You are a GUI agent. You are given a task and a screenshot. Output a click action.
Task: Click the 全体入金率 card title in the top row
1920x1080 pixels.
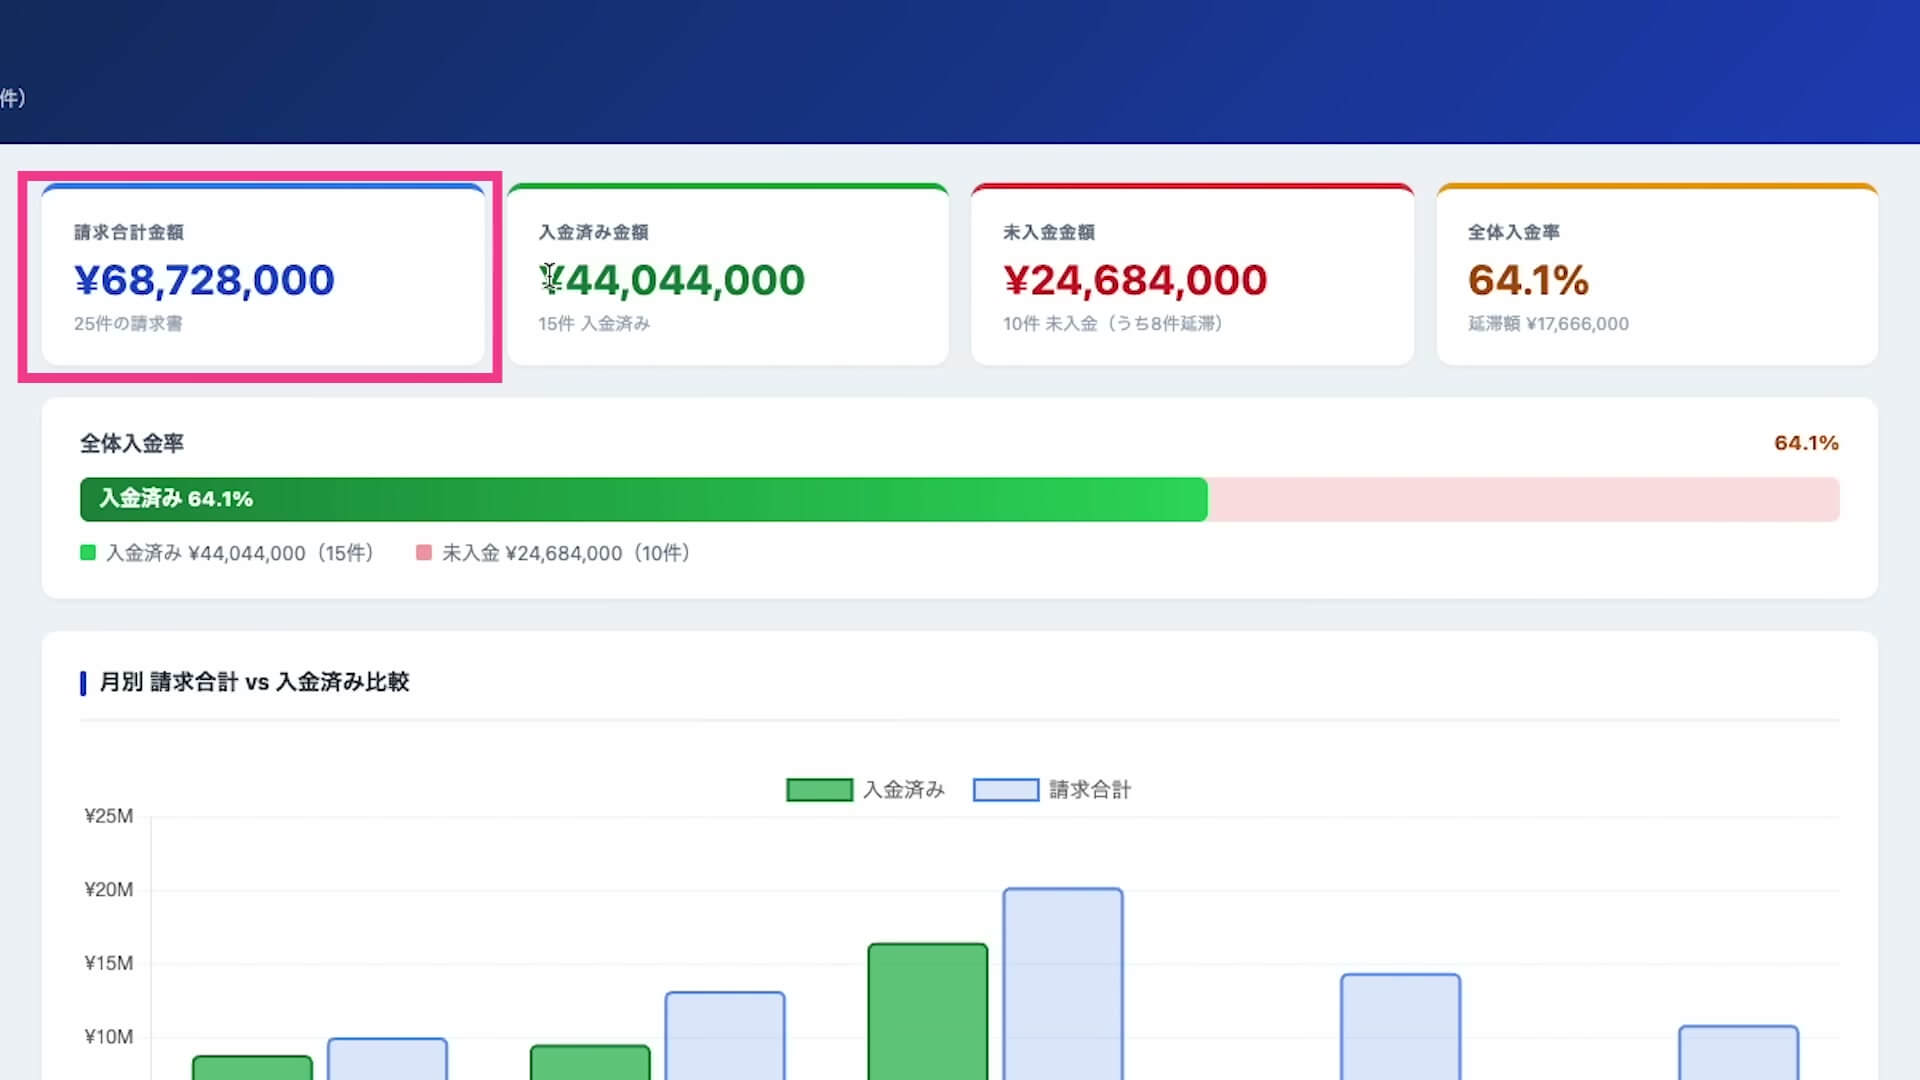[1514, 232]
